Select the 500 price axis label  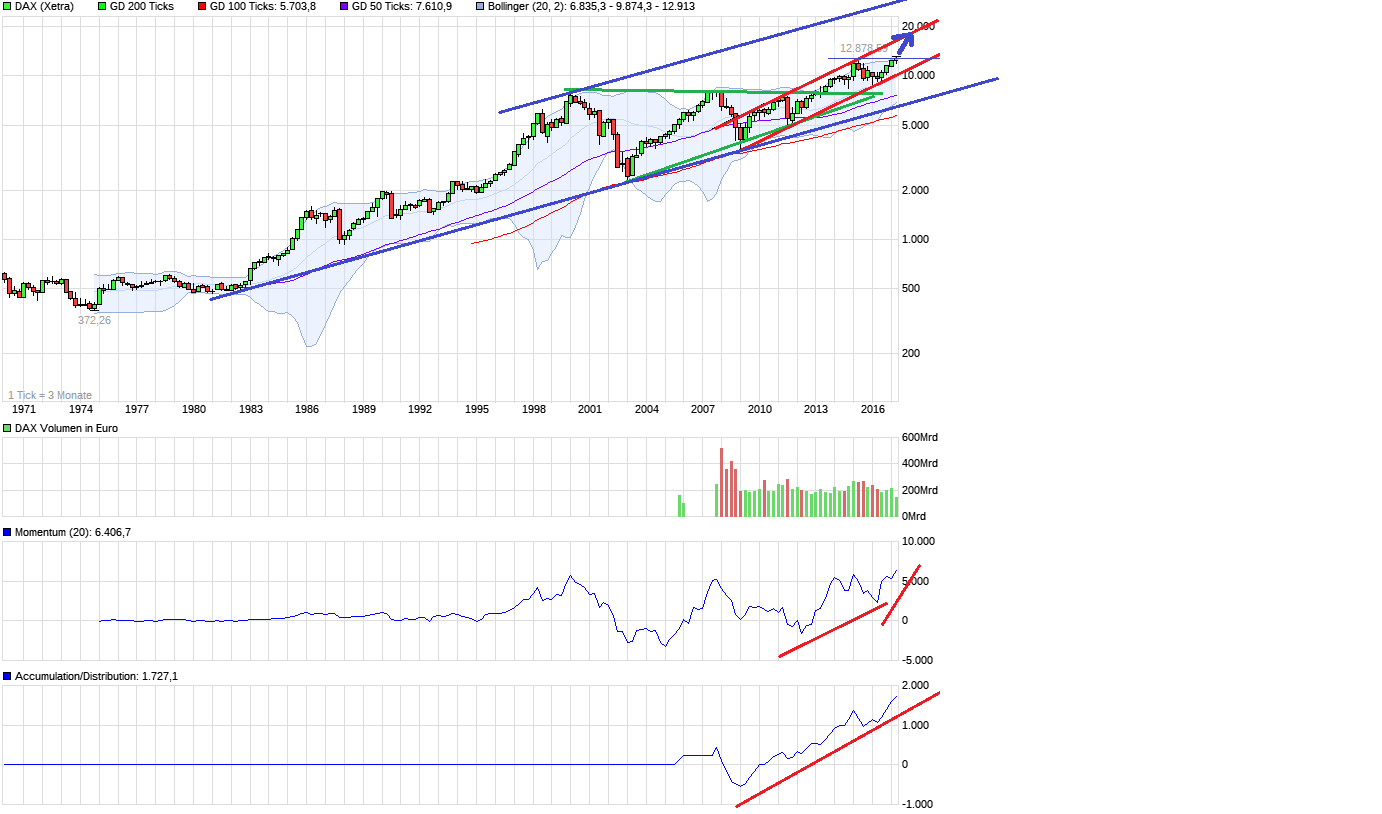click(x=911, y=289)
